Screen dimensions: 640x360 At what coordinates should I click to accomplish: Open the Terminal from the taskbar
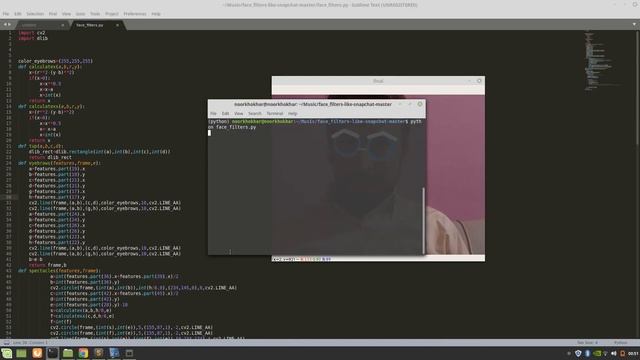pyautogui.click(x=53, y=353)
